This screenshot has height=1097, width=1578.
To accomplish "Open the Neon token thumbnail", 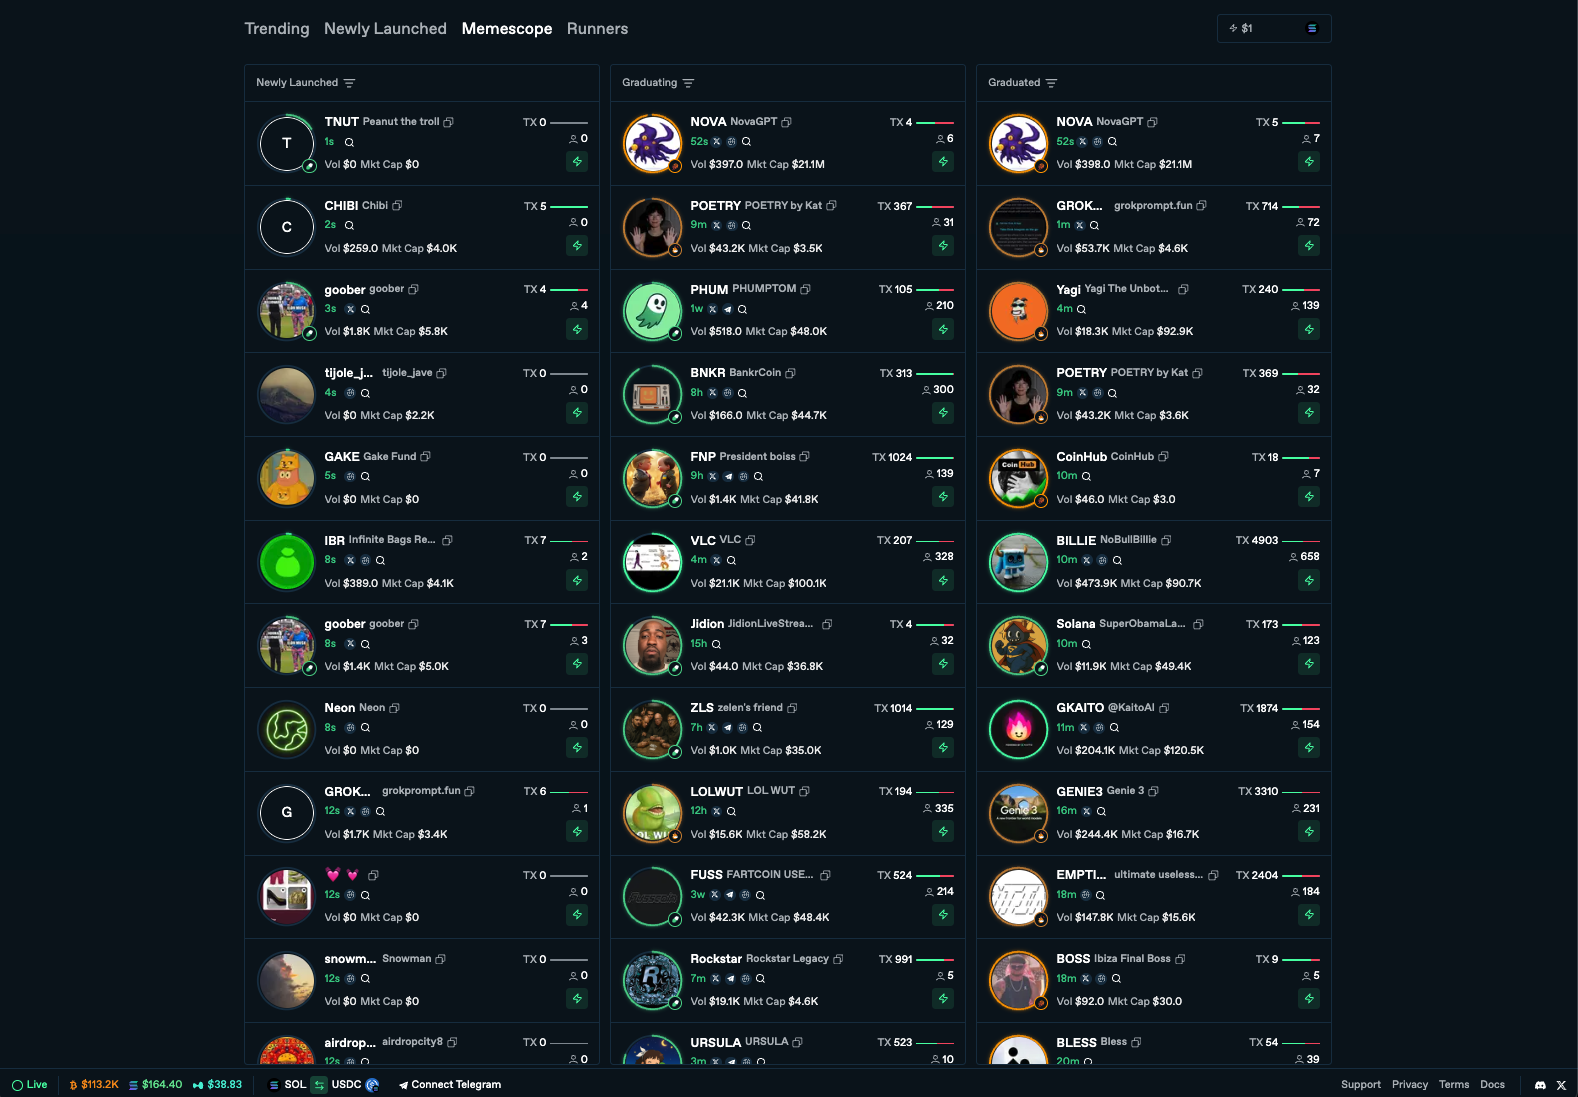I will tap(287, 729).
